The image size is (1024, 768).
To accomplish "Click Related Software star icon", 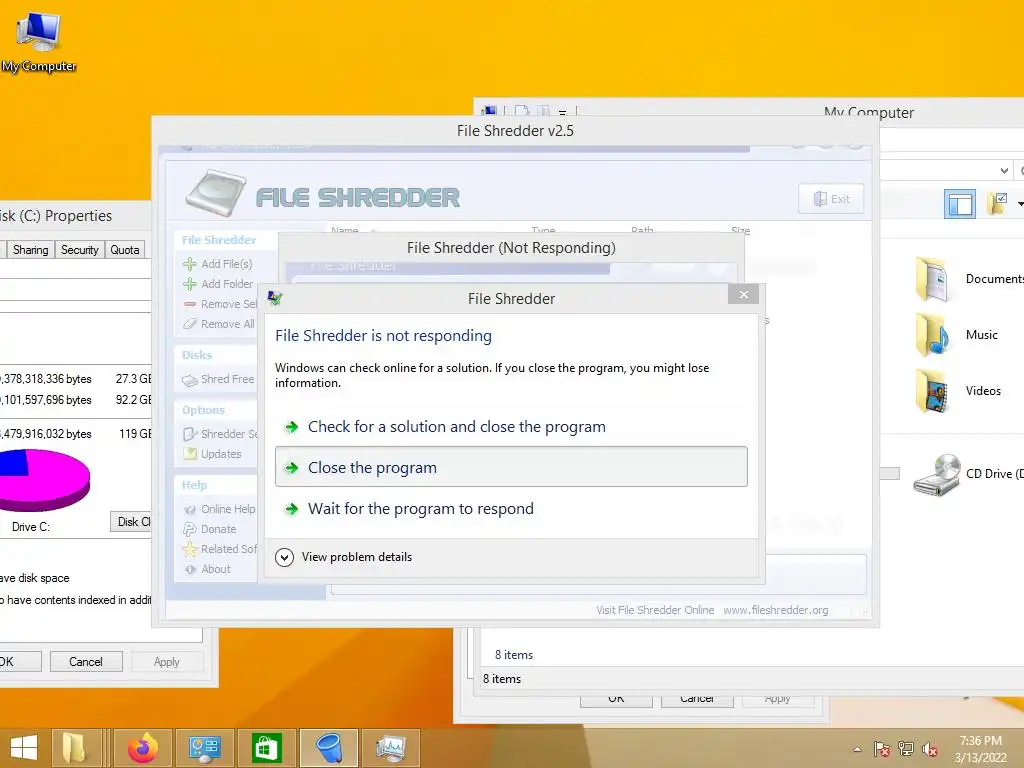I will (x=189, y=549).
